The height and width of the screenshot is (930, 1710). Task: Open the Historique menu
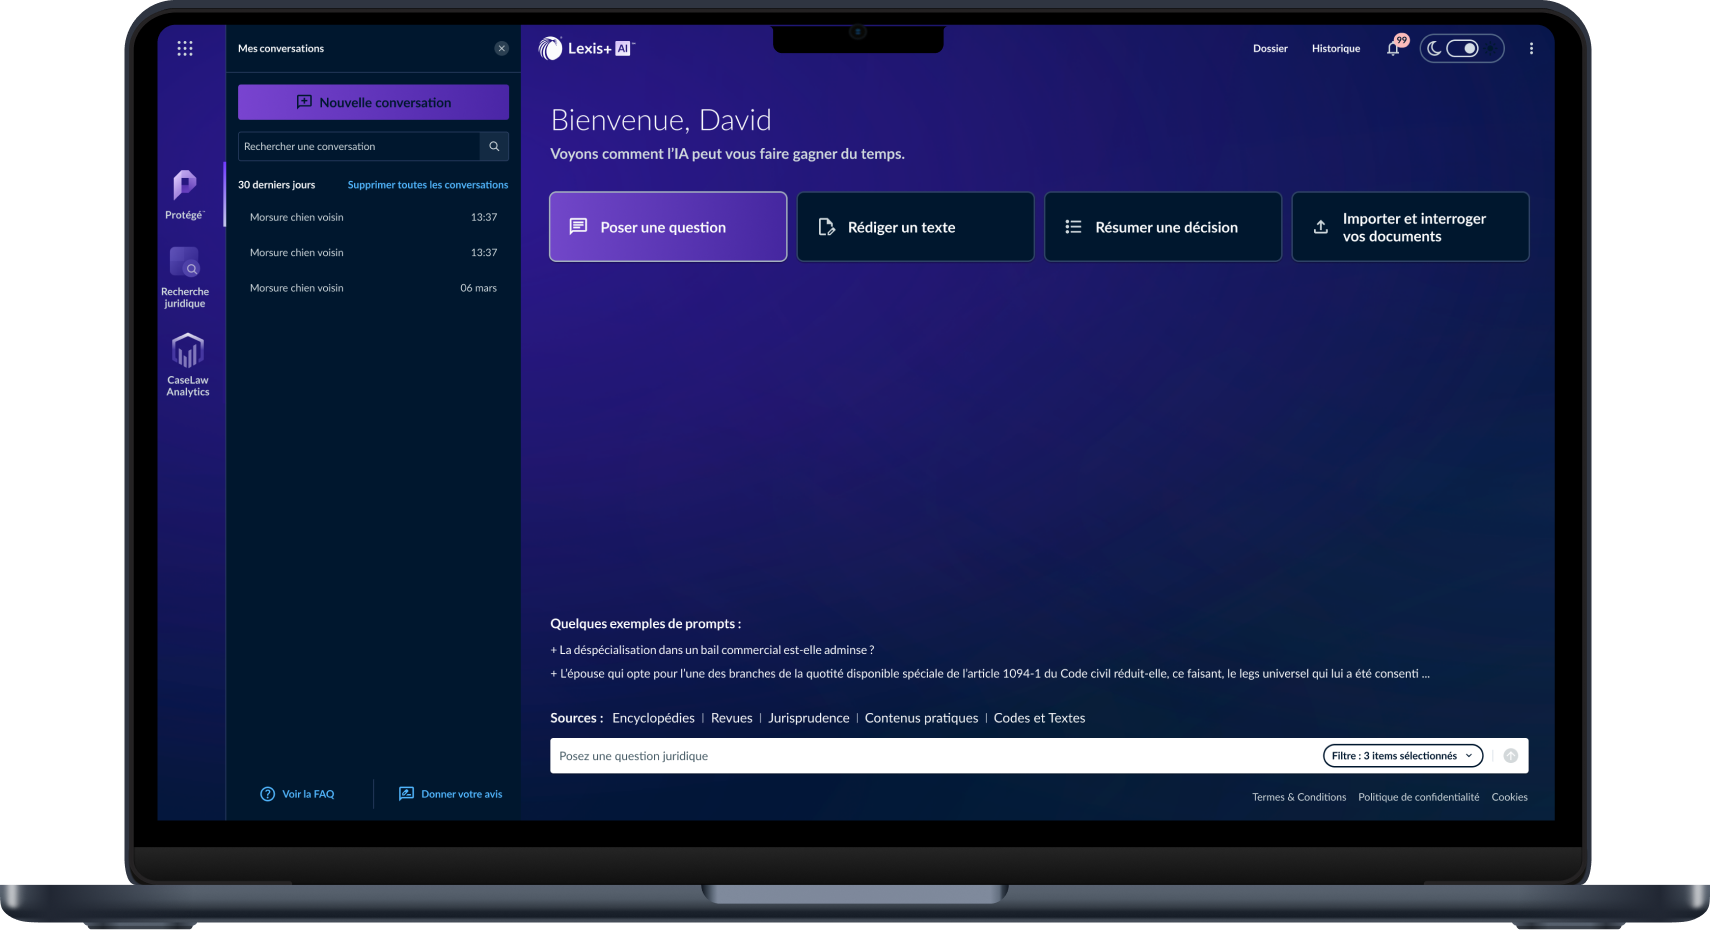1335,47
